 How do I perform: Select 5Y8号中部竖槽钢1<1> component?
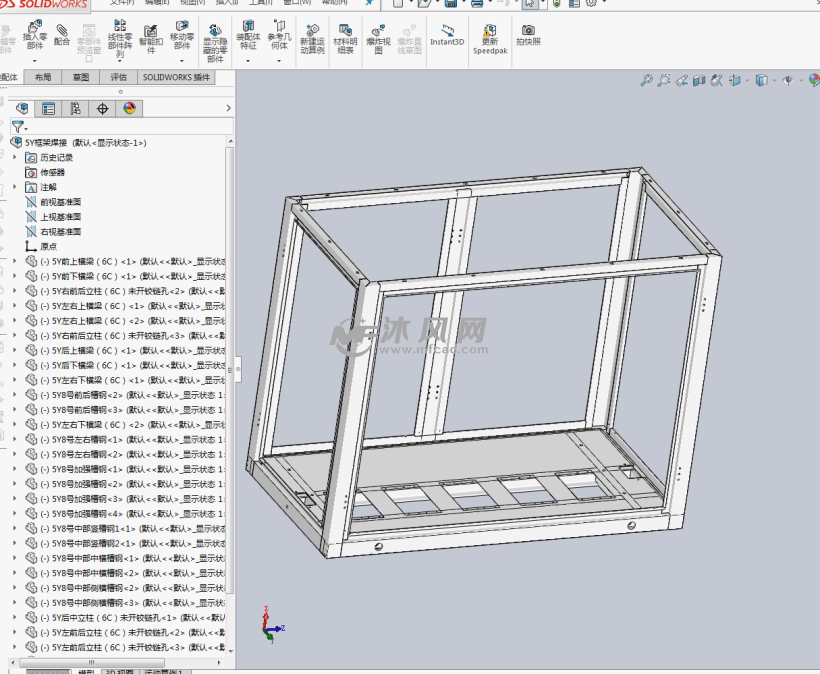coord(126,528)
